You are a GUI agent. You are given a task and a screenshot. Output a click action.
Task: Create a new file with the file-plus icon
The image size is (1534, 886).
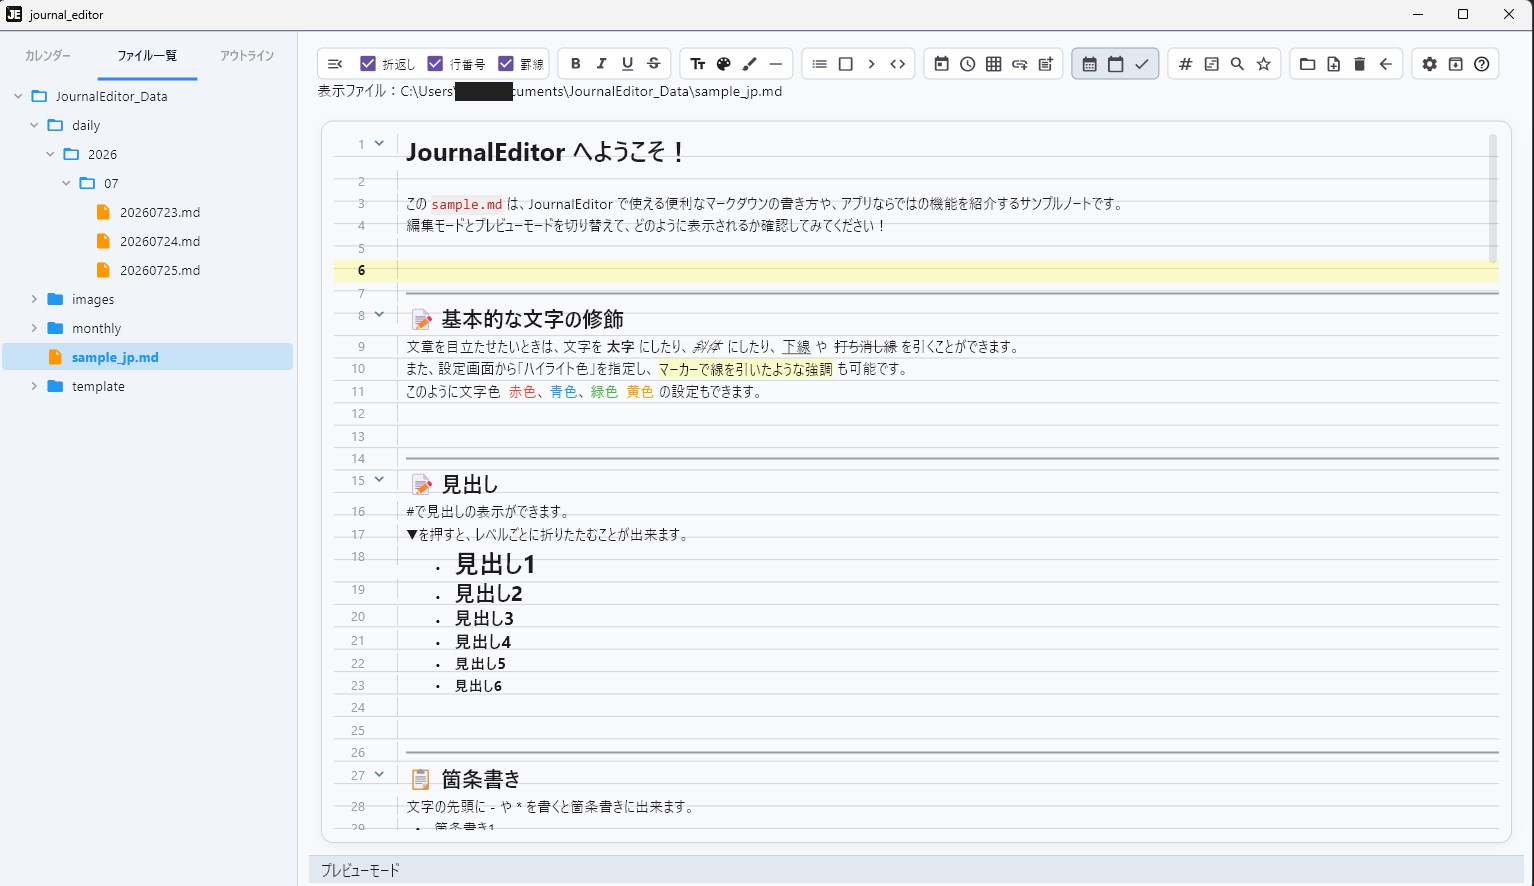(1334, 64)
